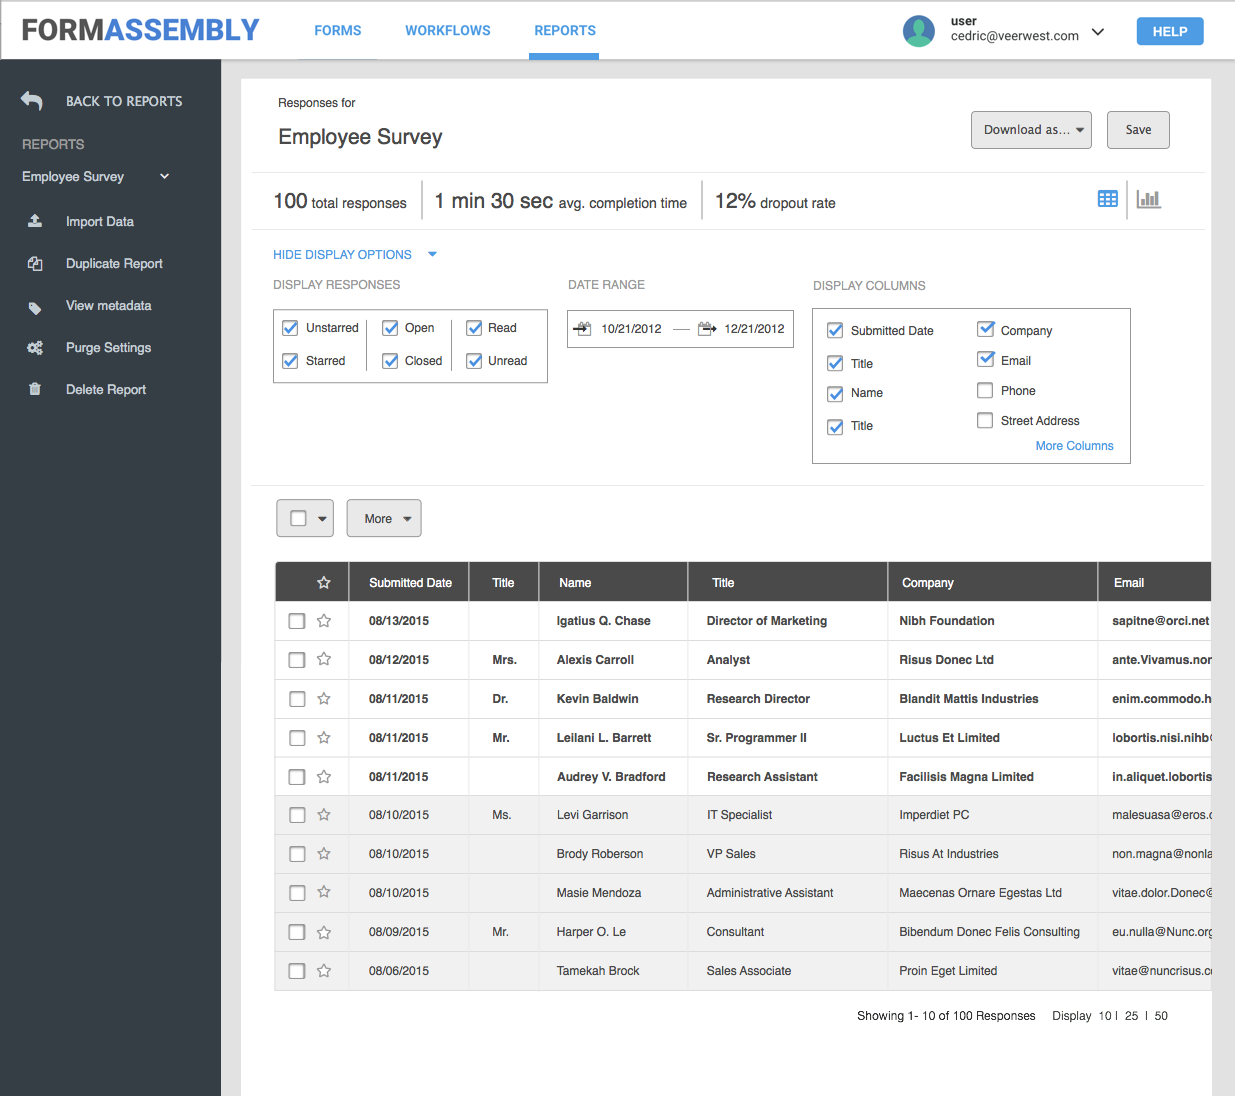Click the Duplicate Report copy icon

pyautogui.click(x=35, y=264)
